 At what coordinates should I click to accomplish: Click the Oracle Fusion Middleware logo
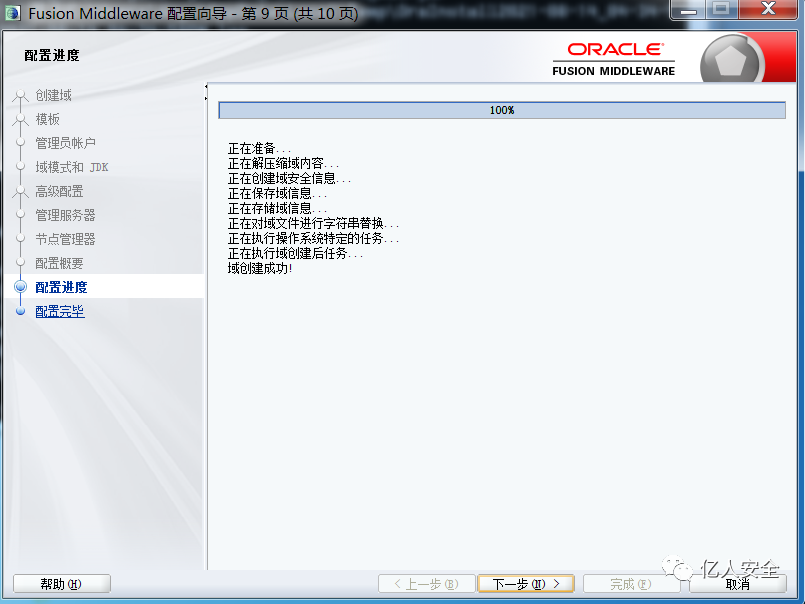point(614,59)
